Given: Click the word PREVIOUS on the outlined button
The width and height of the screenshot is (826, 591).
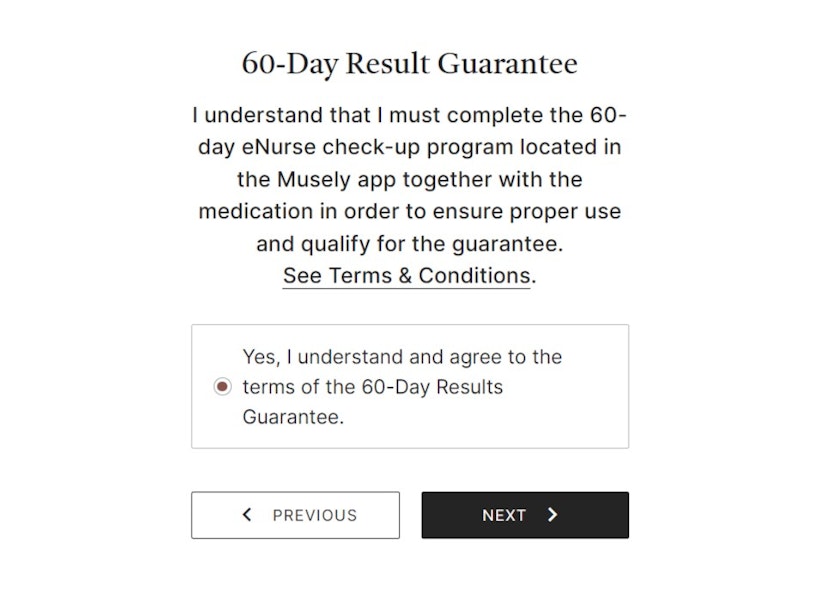Looking at the screenshot, I should pyautogui.click(x=313, y=515).
